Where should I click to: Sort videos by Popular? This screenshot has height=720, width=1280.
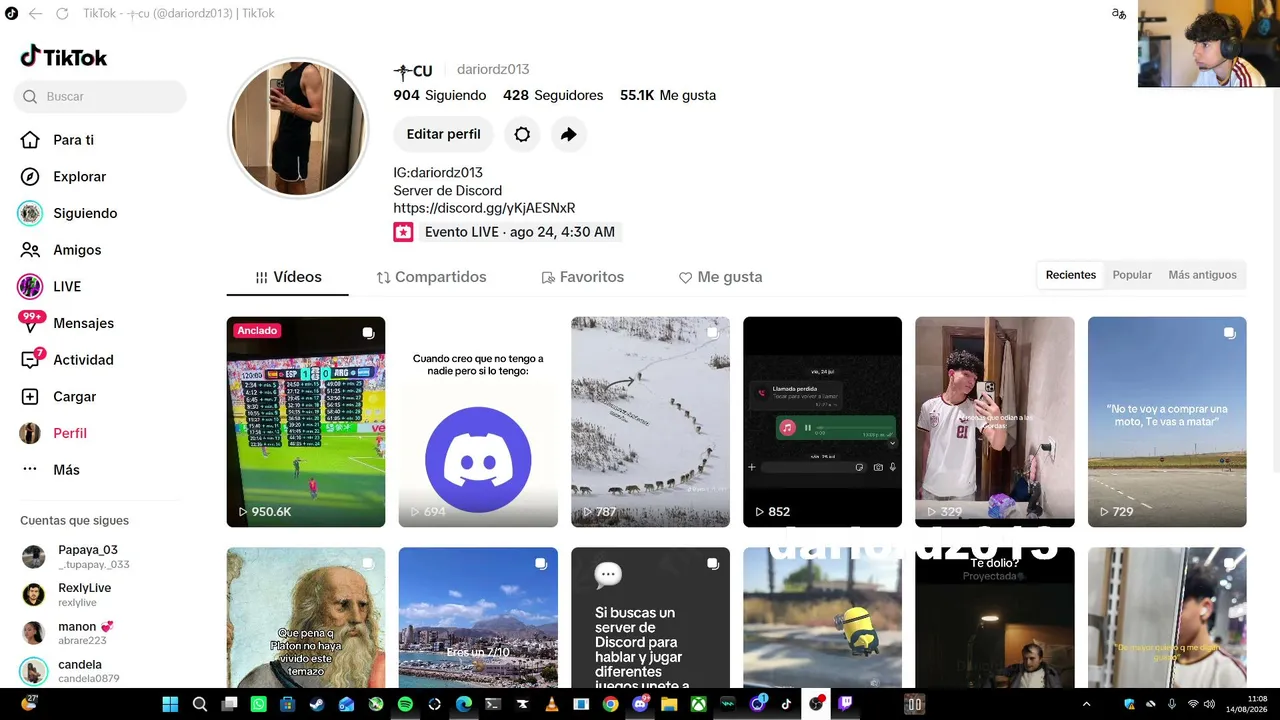[x=1132, y=275]
